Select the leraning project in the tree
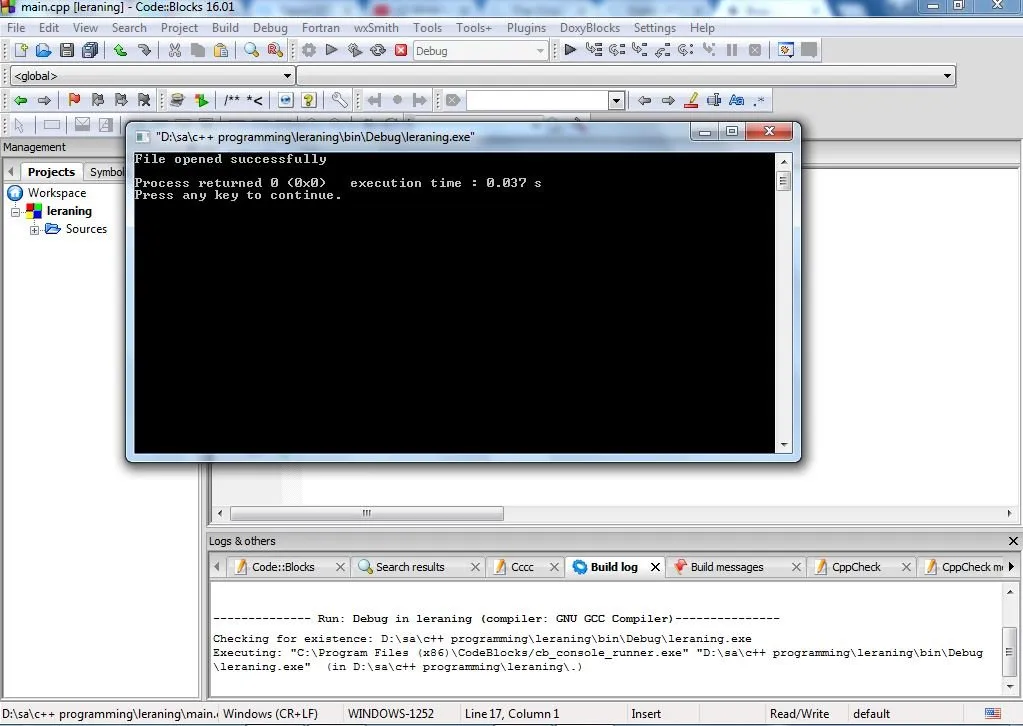This screenshot has width=1023, height=726. tap(69, 211)
